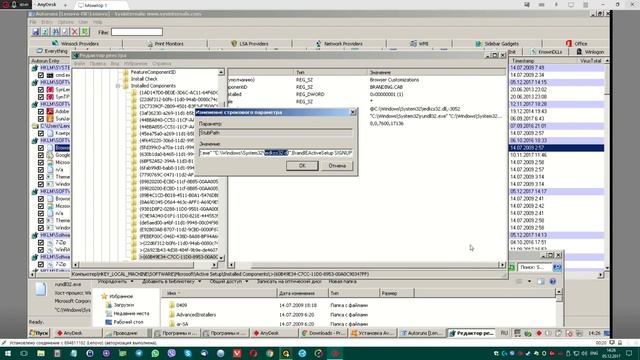Viewport: 640px width, 360px height.
Task: Click the File Explorer icon on host taskbar
Action: coord(41,353)
